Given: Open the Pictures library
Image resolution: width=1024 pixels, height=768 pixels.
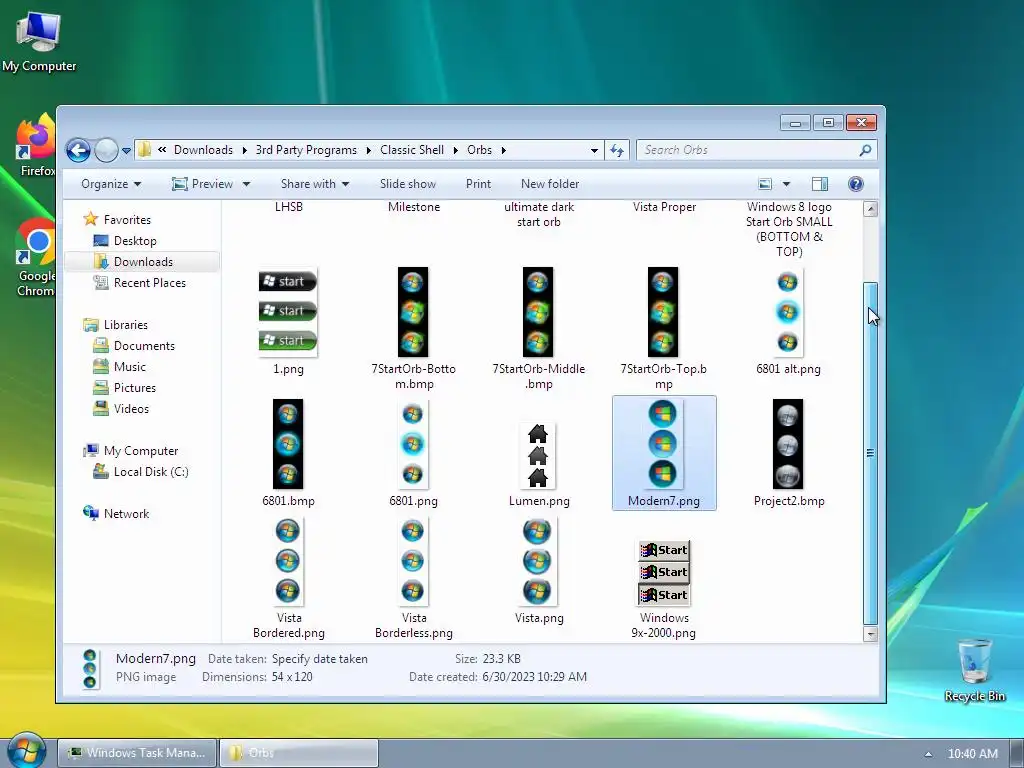Looking at the screenshot, I should 135,387.
